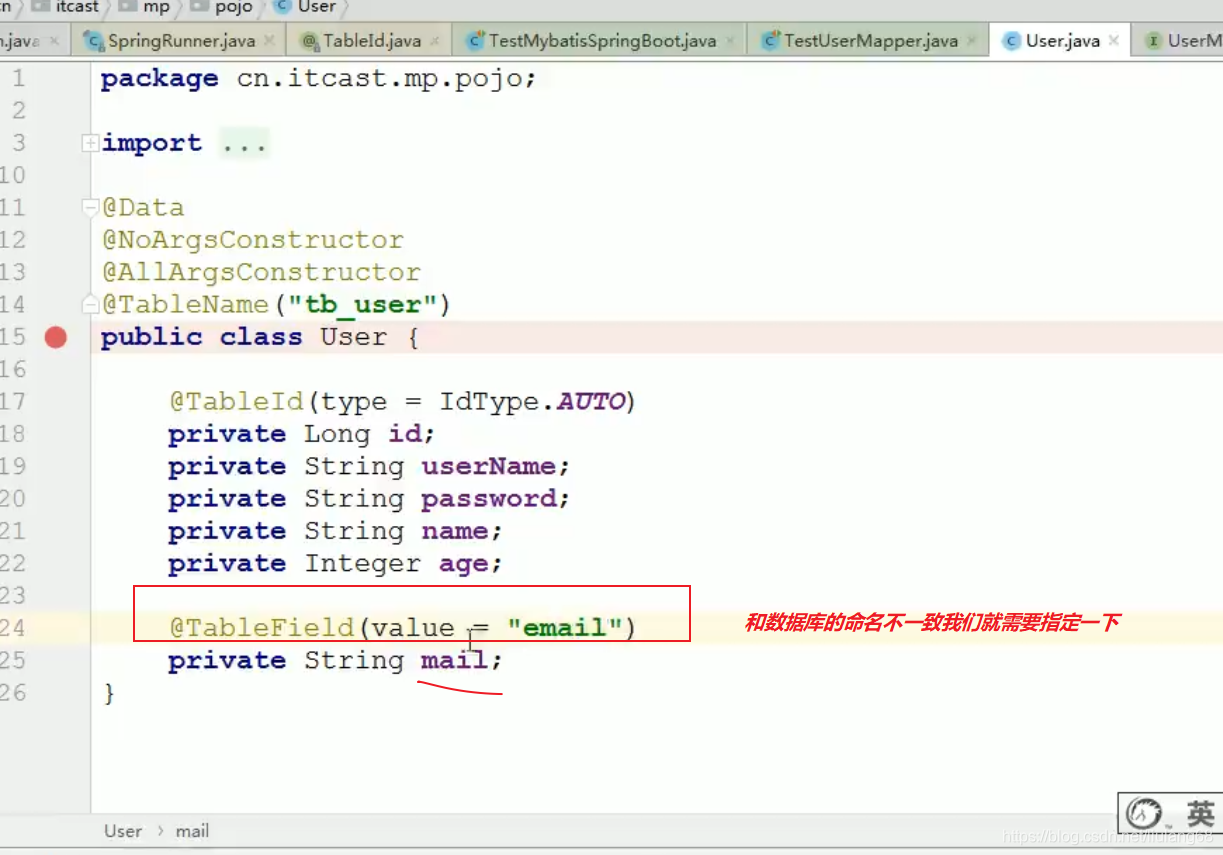Screen dimensions: 1223x855
Task: Click the mail field name
Action: coord(454,660)
